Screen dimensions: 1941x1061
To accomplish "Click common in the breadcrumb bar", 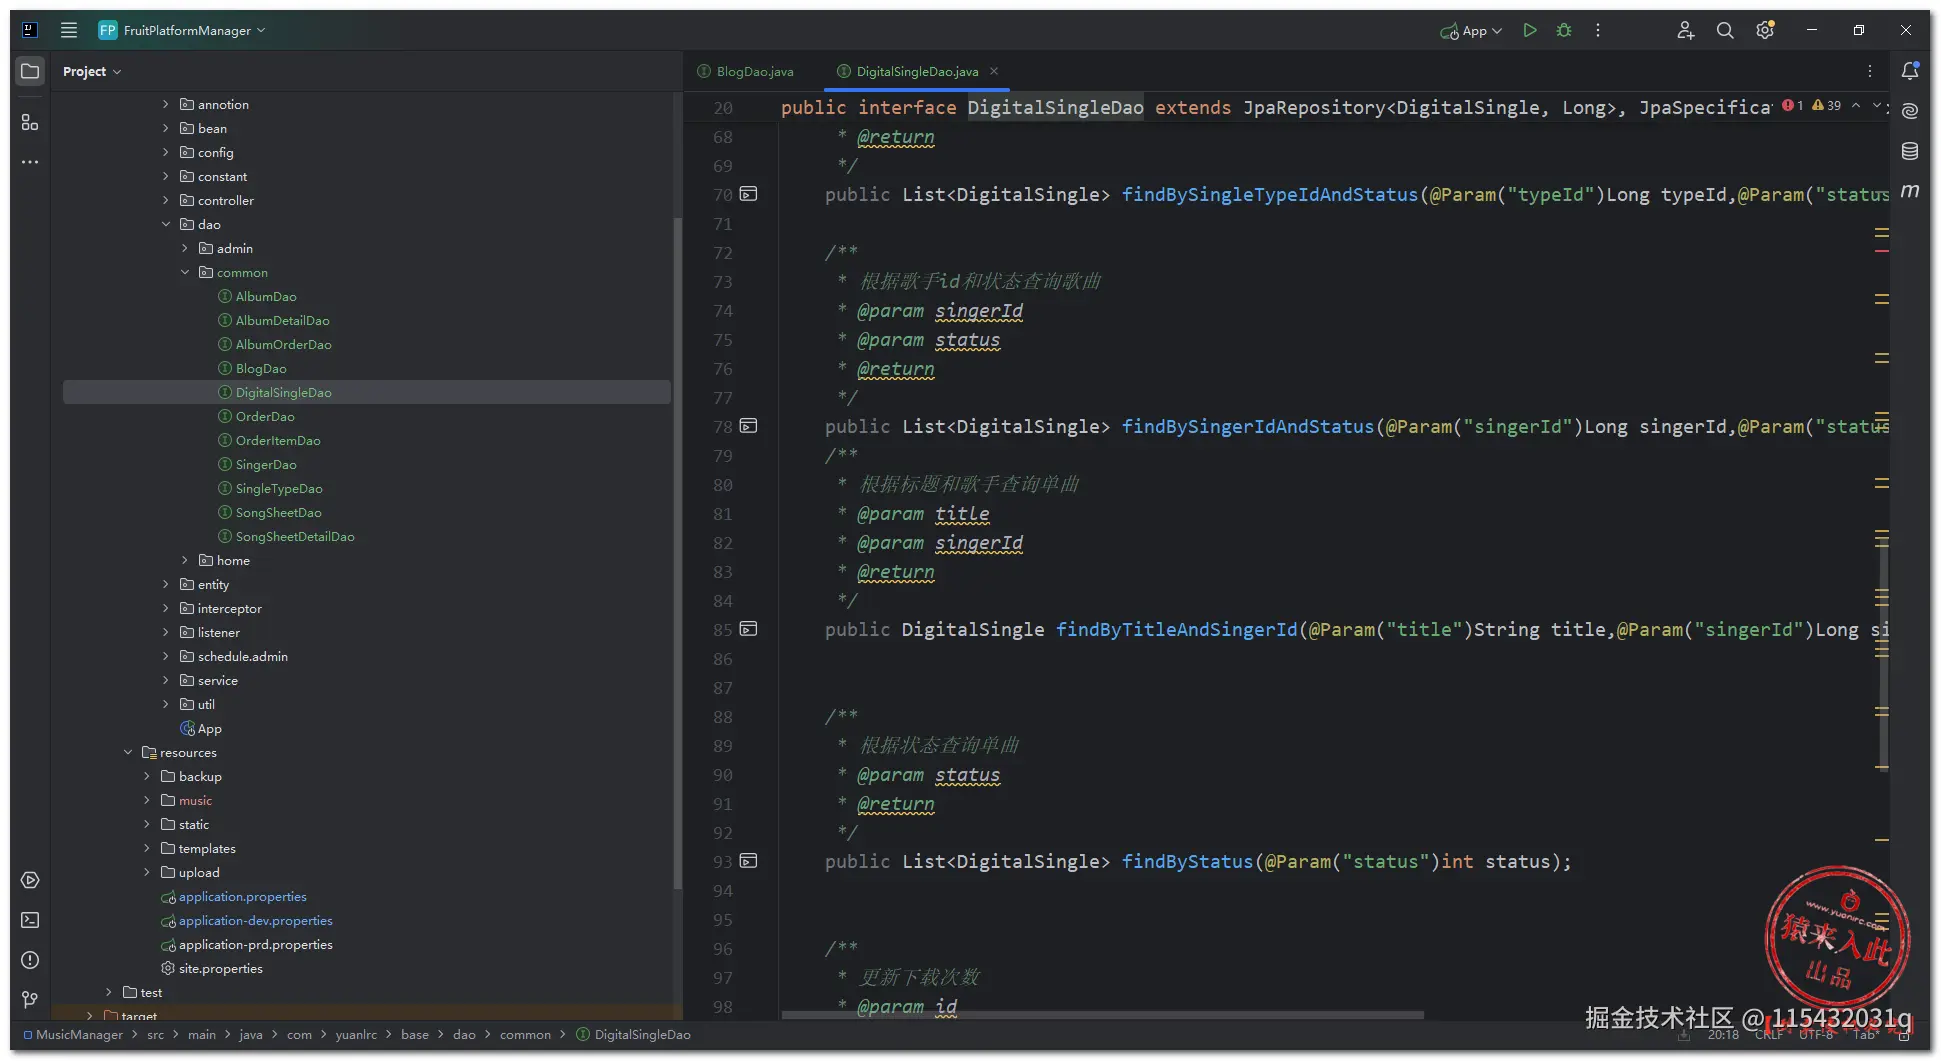I will [x=525, y=1034].
